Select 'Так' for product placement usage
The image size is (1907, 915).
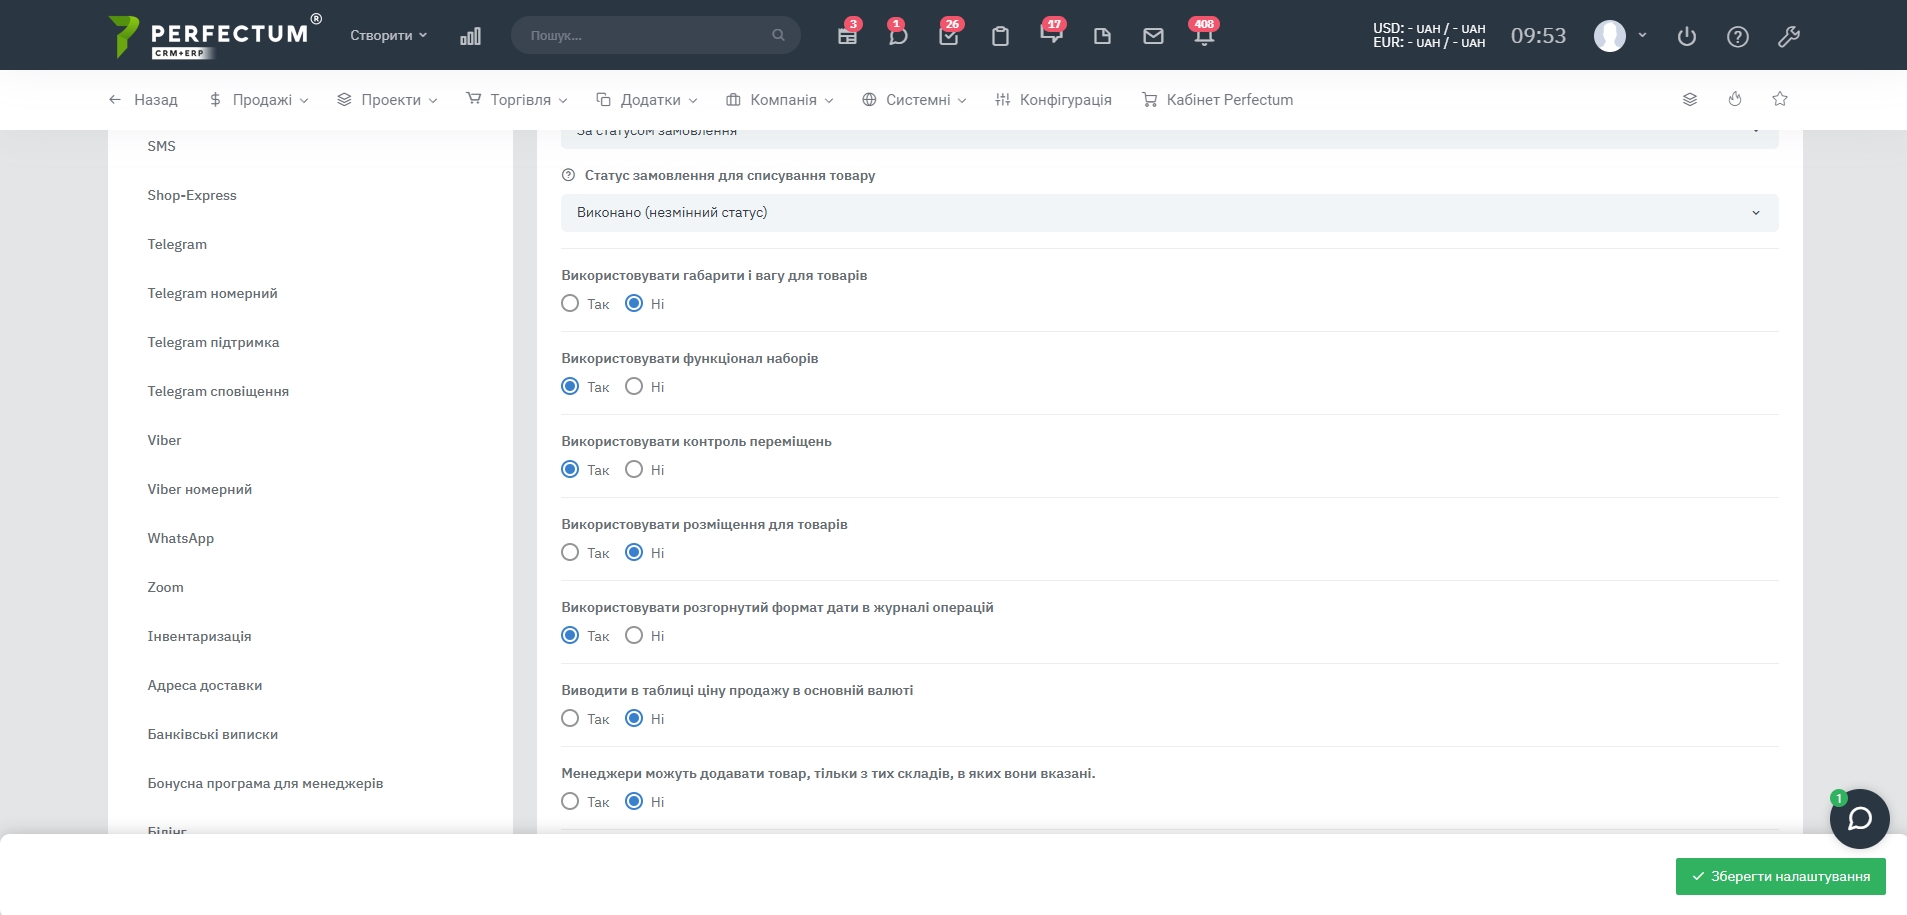coord(570,553)
